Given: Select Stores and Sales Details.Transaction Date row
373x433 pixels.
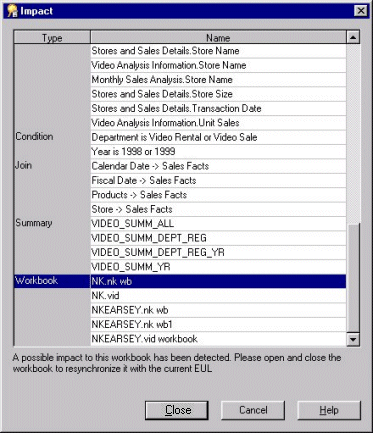Looking at the screenshot, I should coord(218,108).
